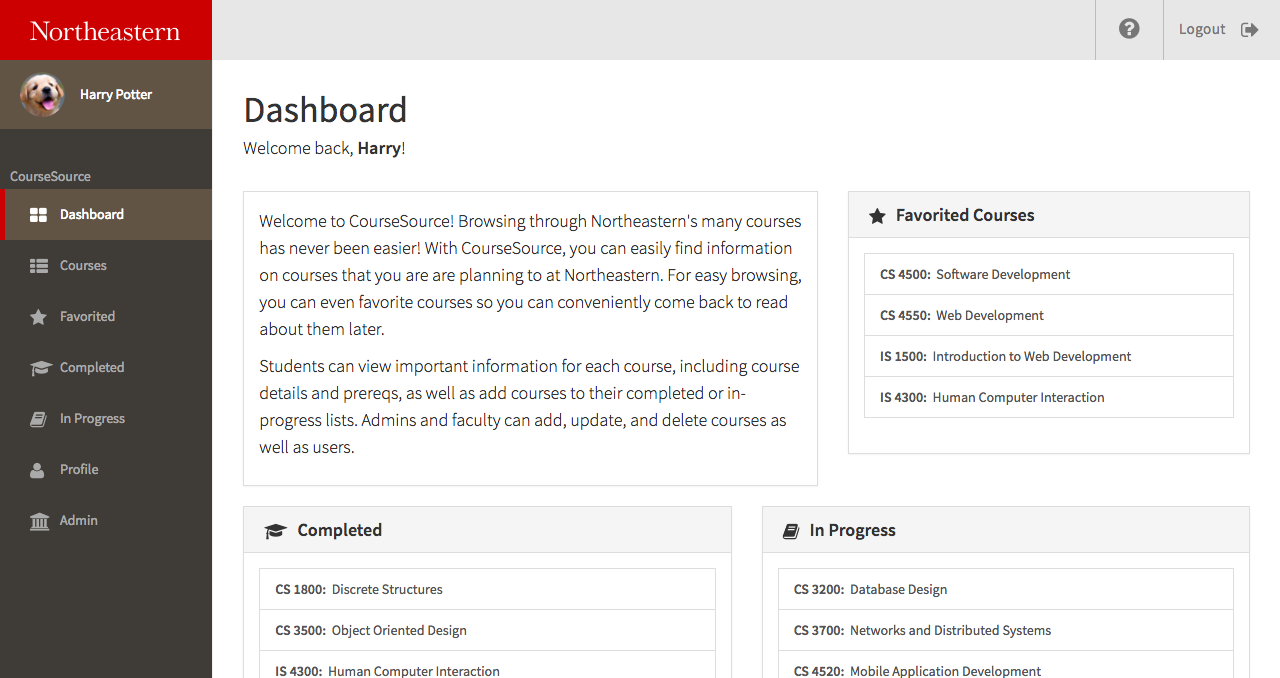The height and width of the screenshot is (678, 1280).
Task: Open CS 1800 Discrete Structures completed course
Action: pos(387,589)
